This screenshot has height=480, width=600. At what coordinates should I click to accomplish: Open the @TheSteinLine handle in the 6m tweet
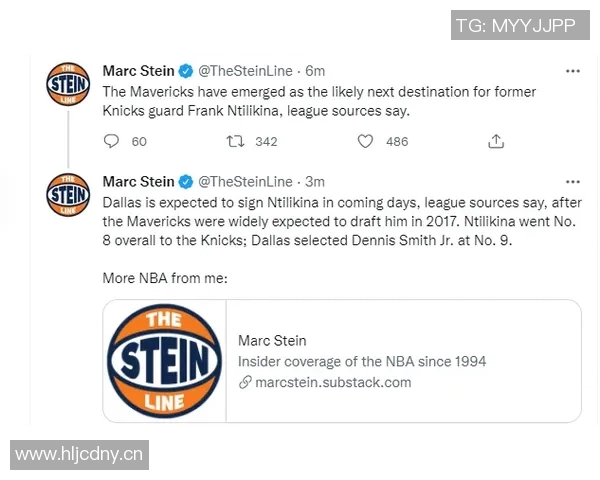245,71
